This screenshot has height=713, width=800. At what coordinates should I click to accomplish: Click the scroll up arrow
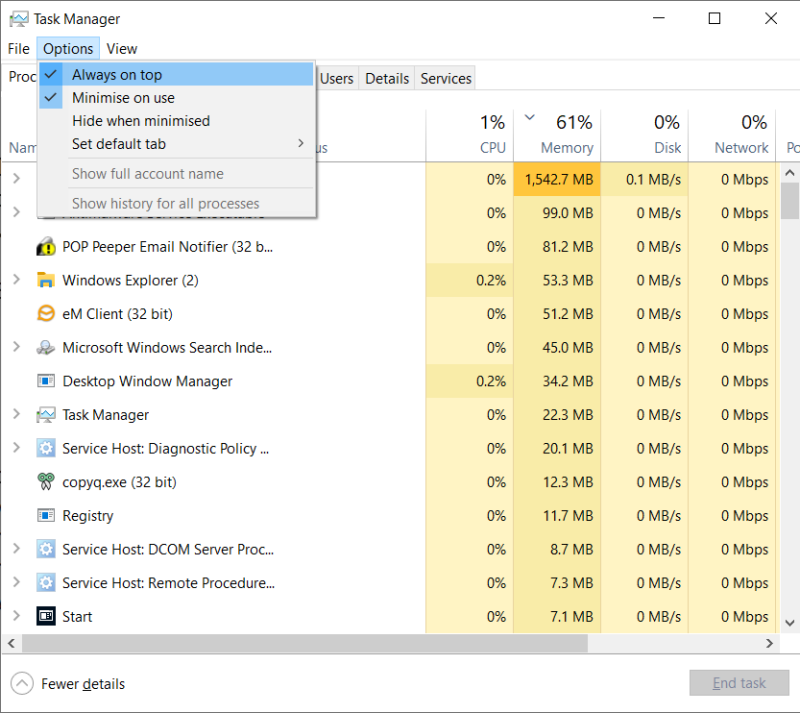point(790,173)
